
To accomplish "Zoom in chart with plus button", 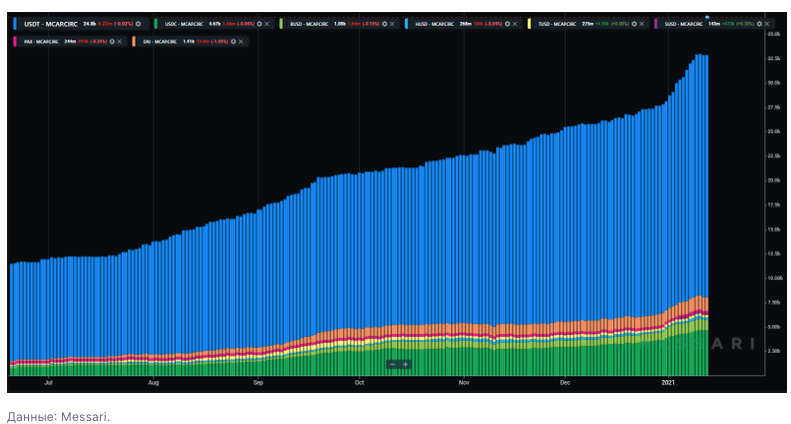I will point(405,364).
